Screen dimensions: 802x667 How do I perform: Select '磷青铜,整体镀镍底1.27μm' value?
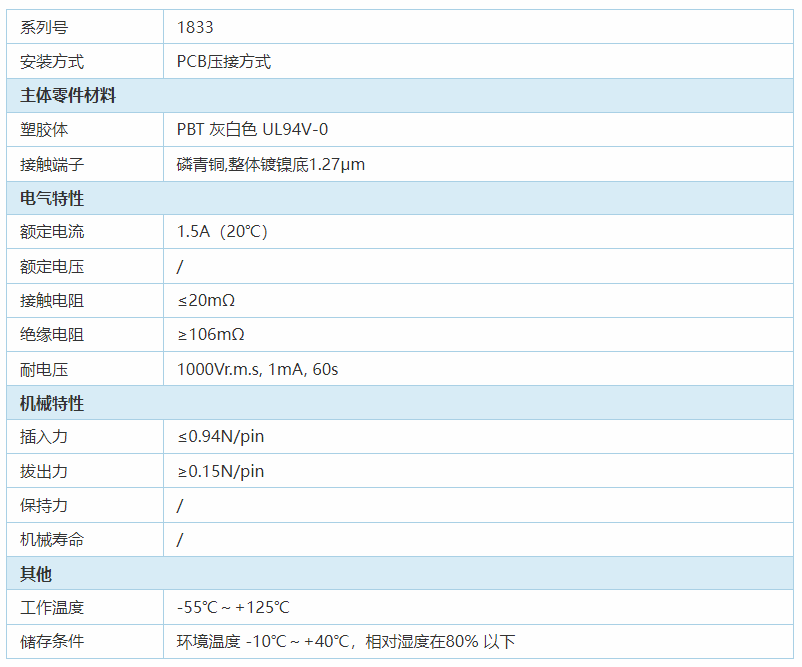(271, 164)
